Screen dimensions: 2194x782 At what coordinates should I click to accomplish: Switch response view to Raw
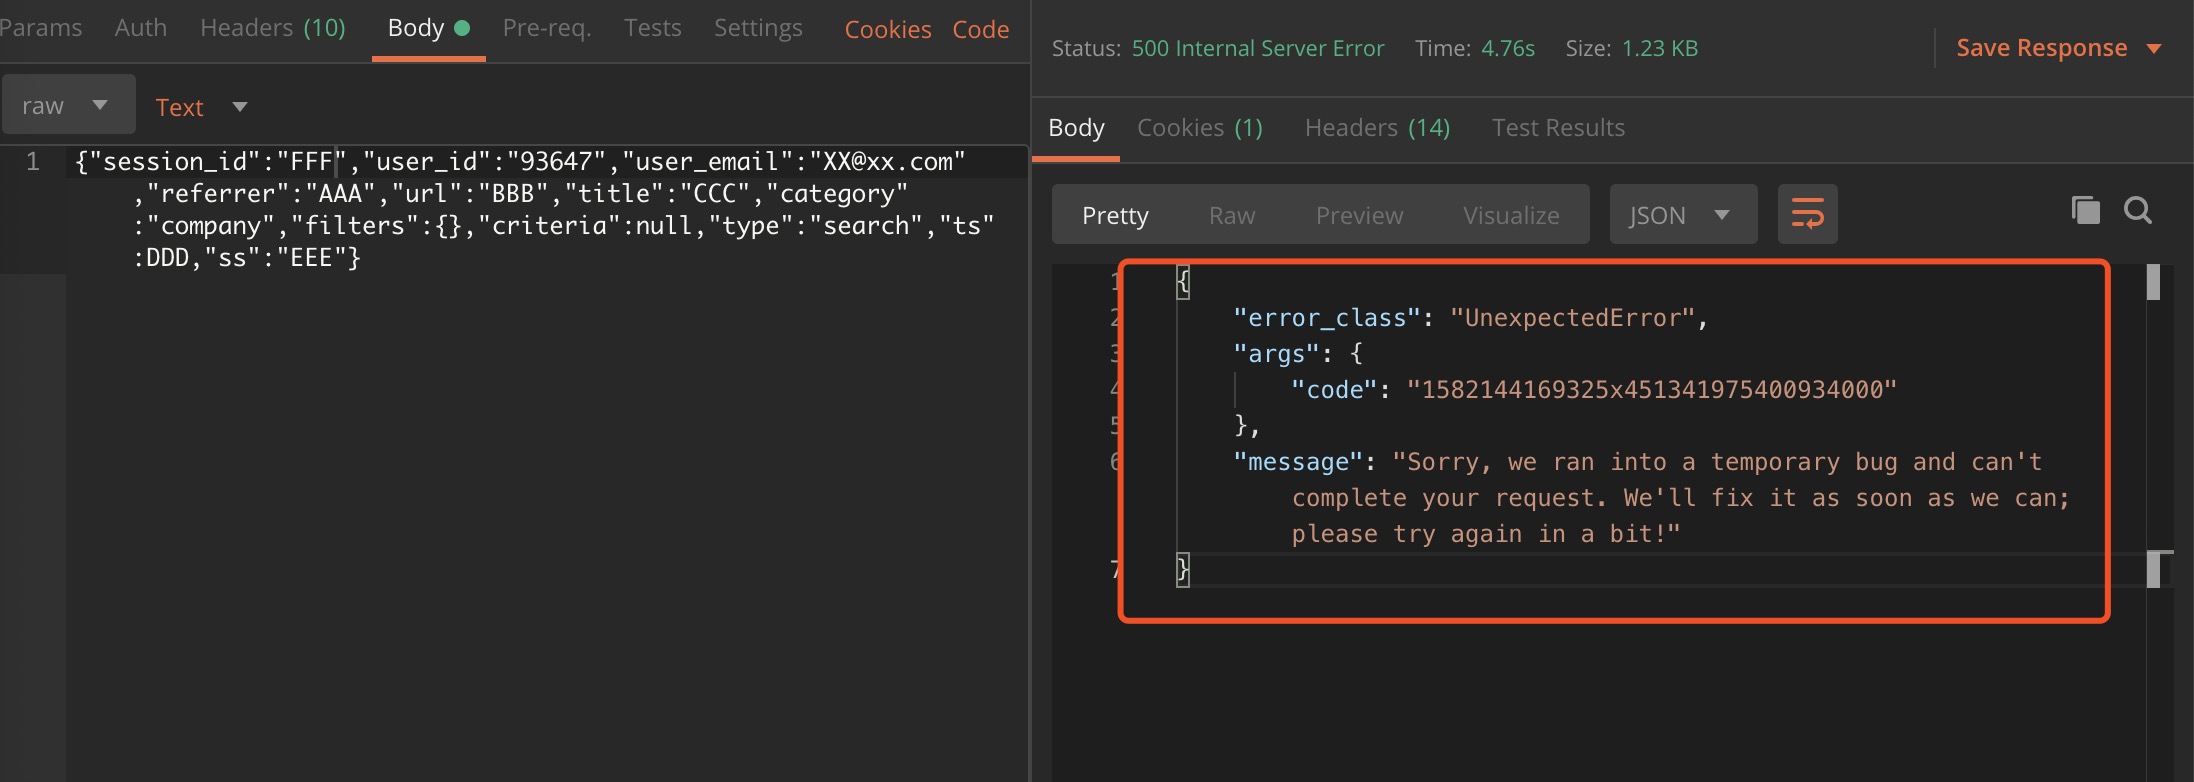[1232, 215]
